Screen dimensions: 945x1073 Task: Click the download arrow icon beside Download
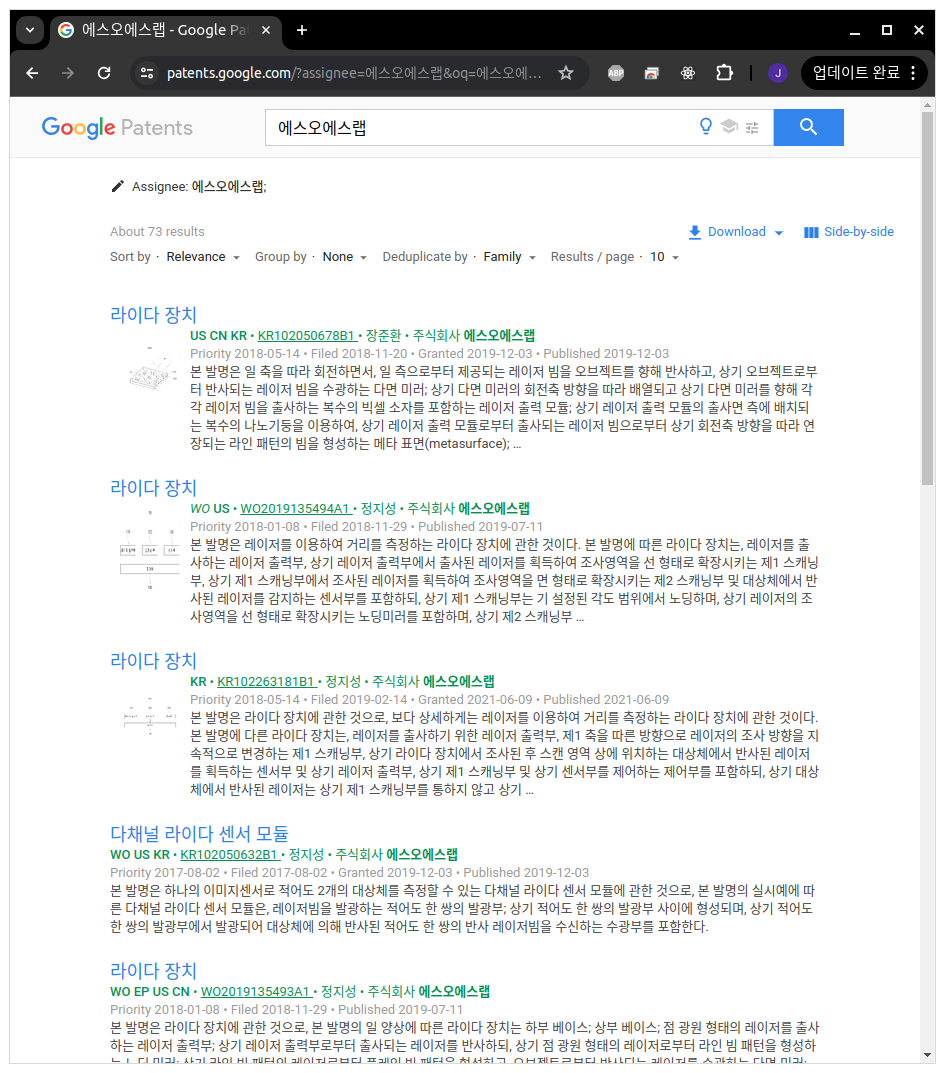[x=692, y=231]
